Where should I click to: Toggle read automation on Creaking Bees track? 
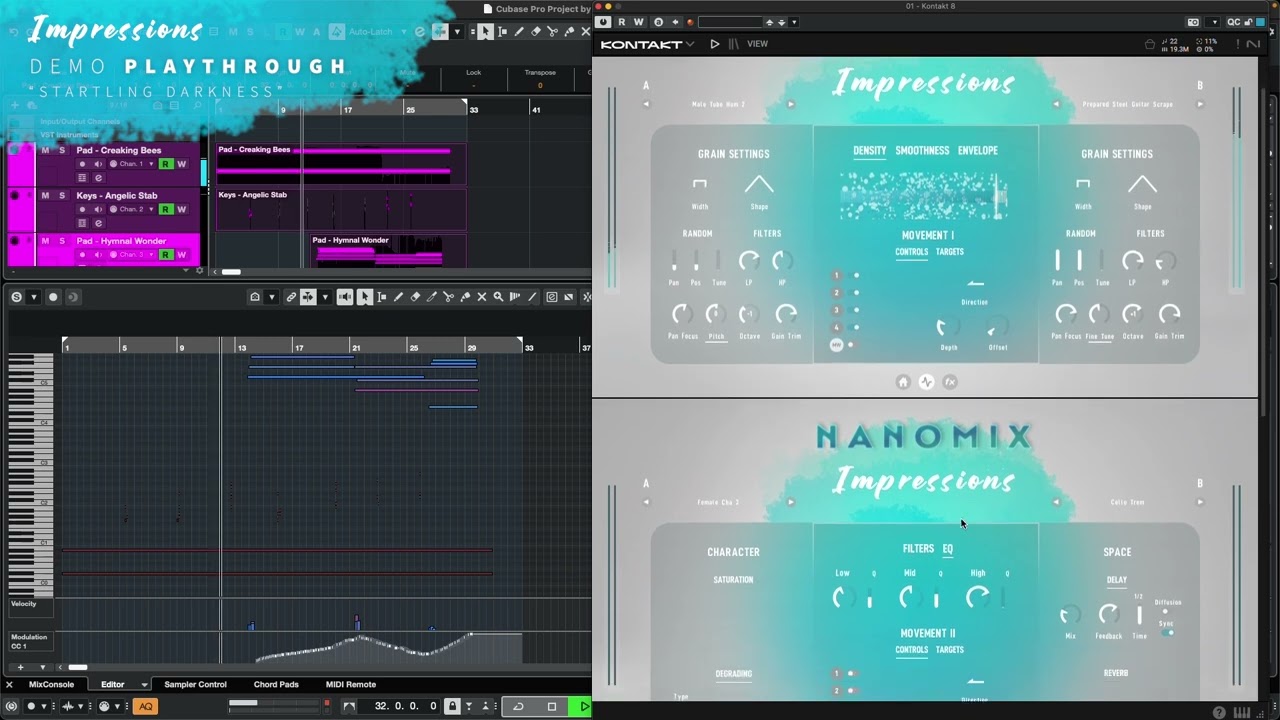[166, 164]
